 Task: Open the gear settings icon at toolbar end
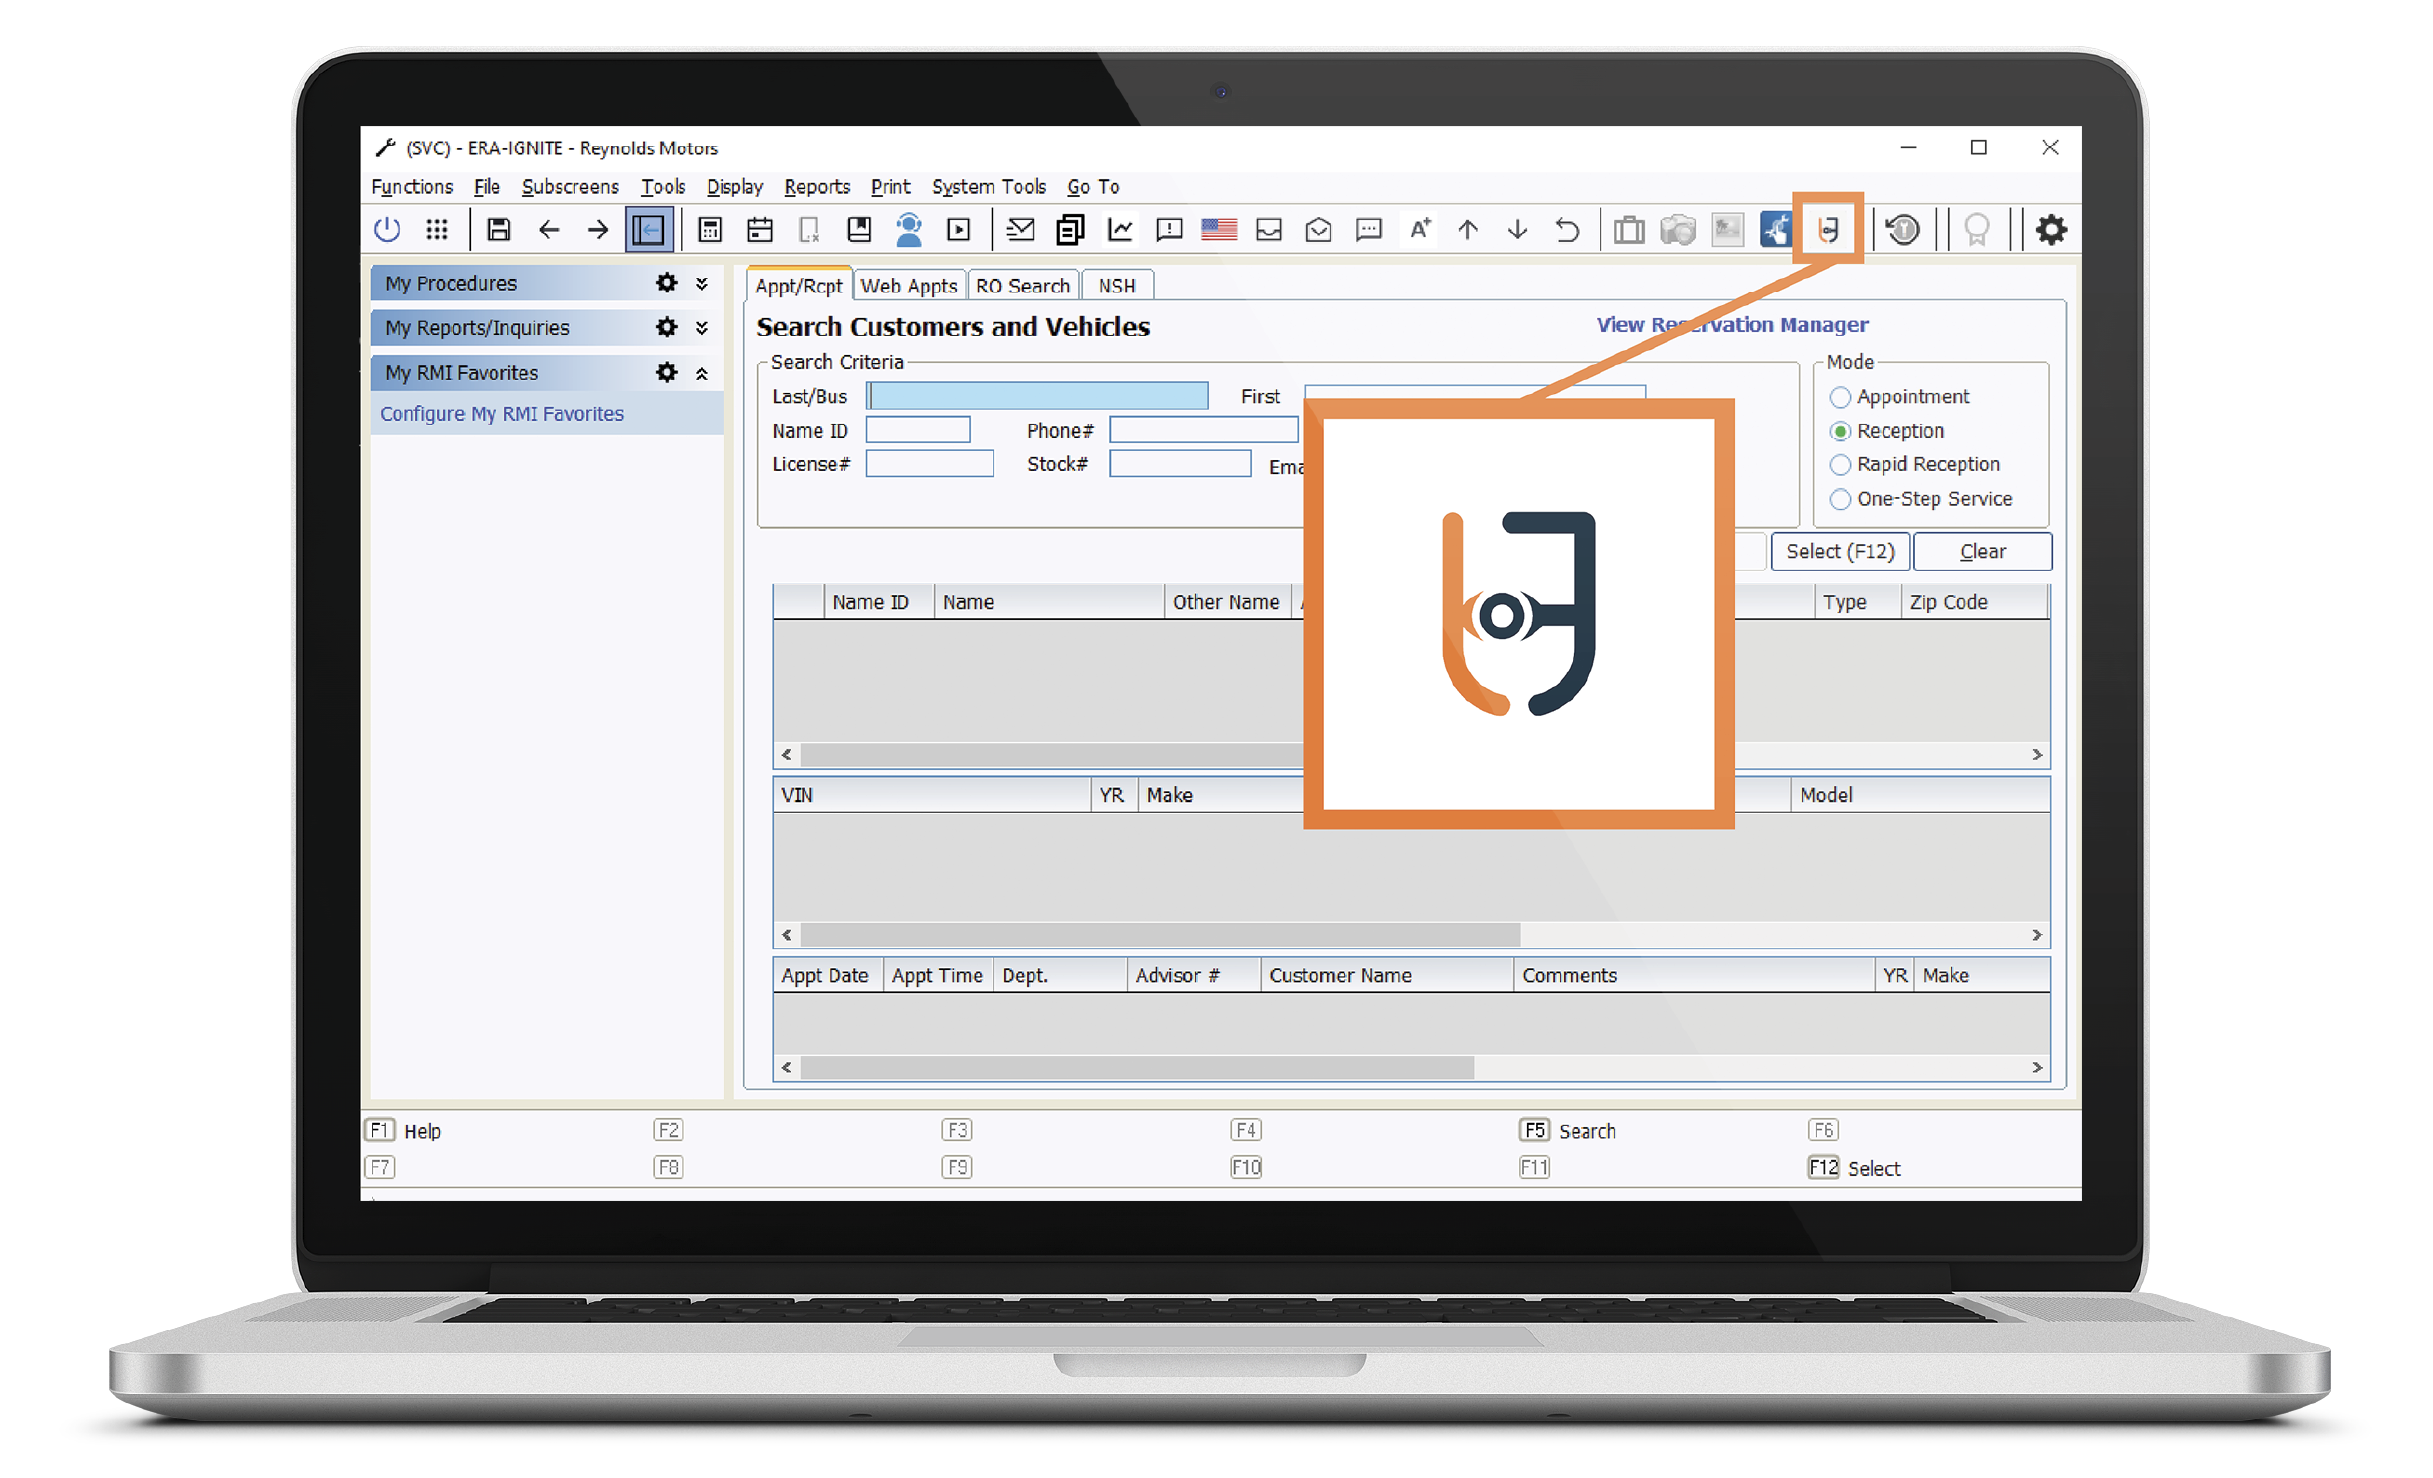2051,230
